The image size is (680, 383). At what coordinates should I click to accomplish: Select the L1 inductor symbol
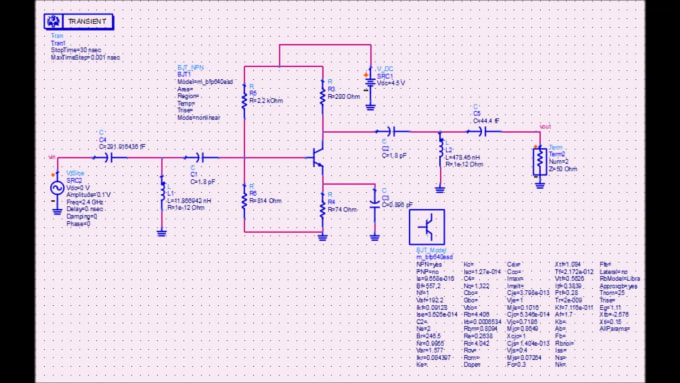(162, 193)
